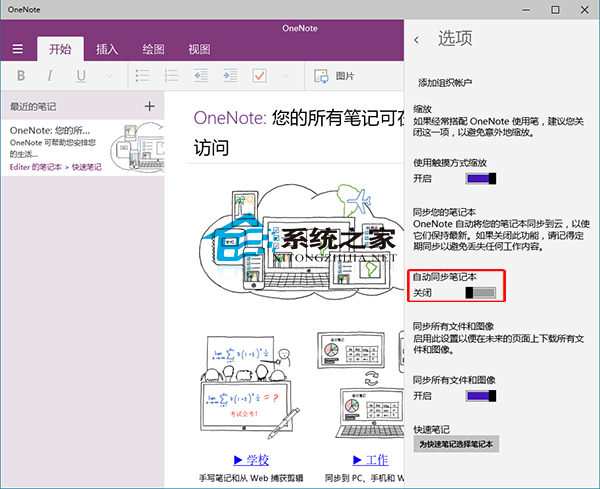Screen dimensions: 600x489
Task: Maximize the OneNote window
Action: point(555,10)
